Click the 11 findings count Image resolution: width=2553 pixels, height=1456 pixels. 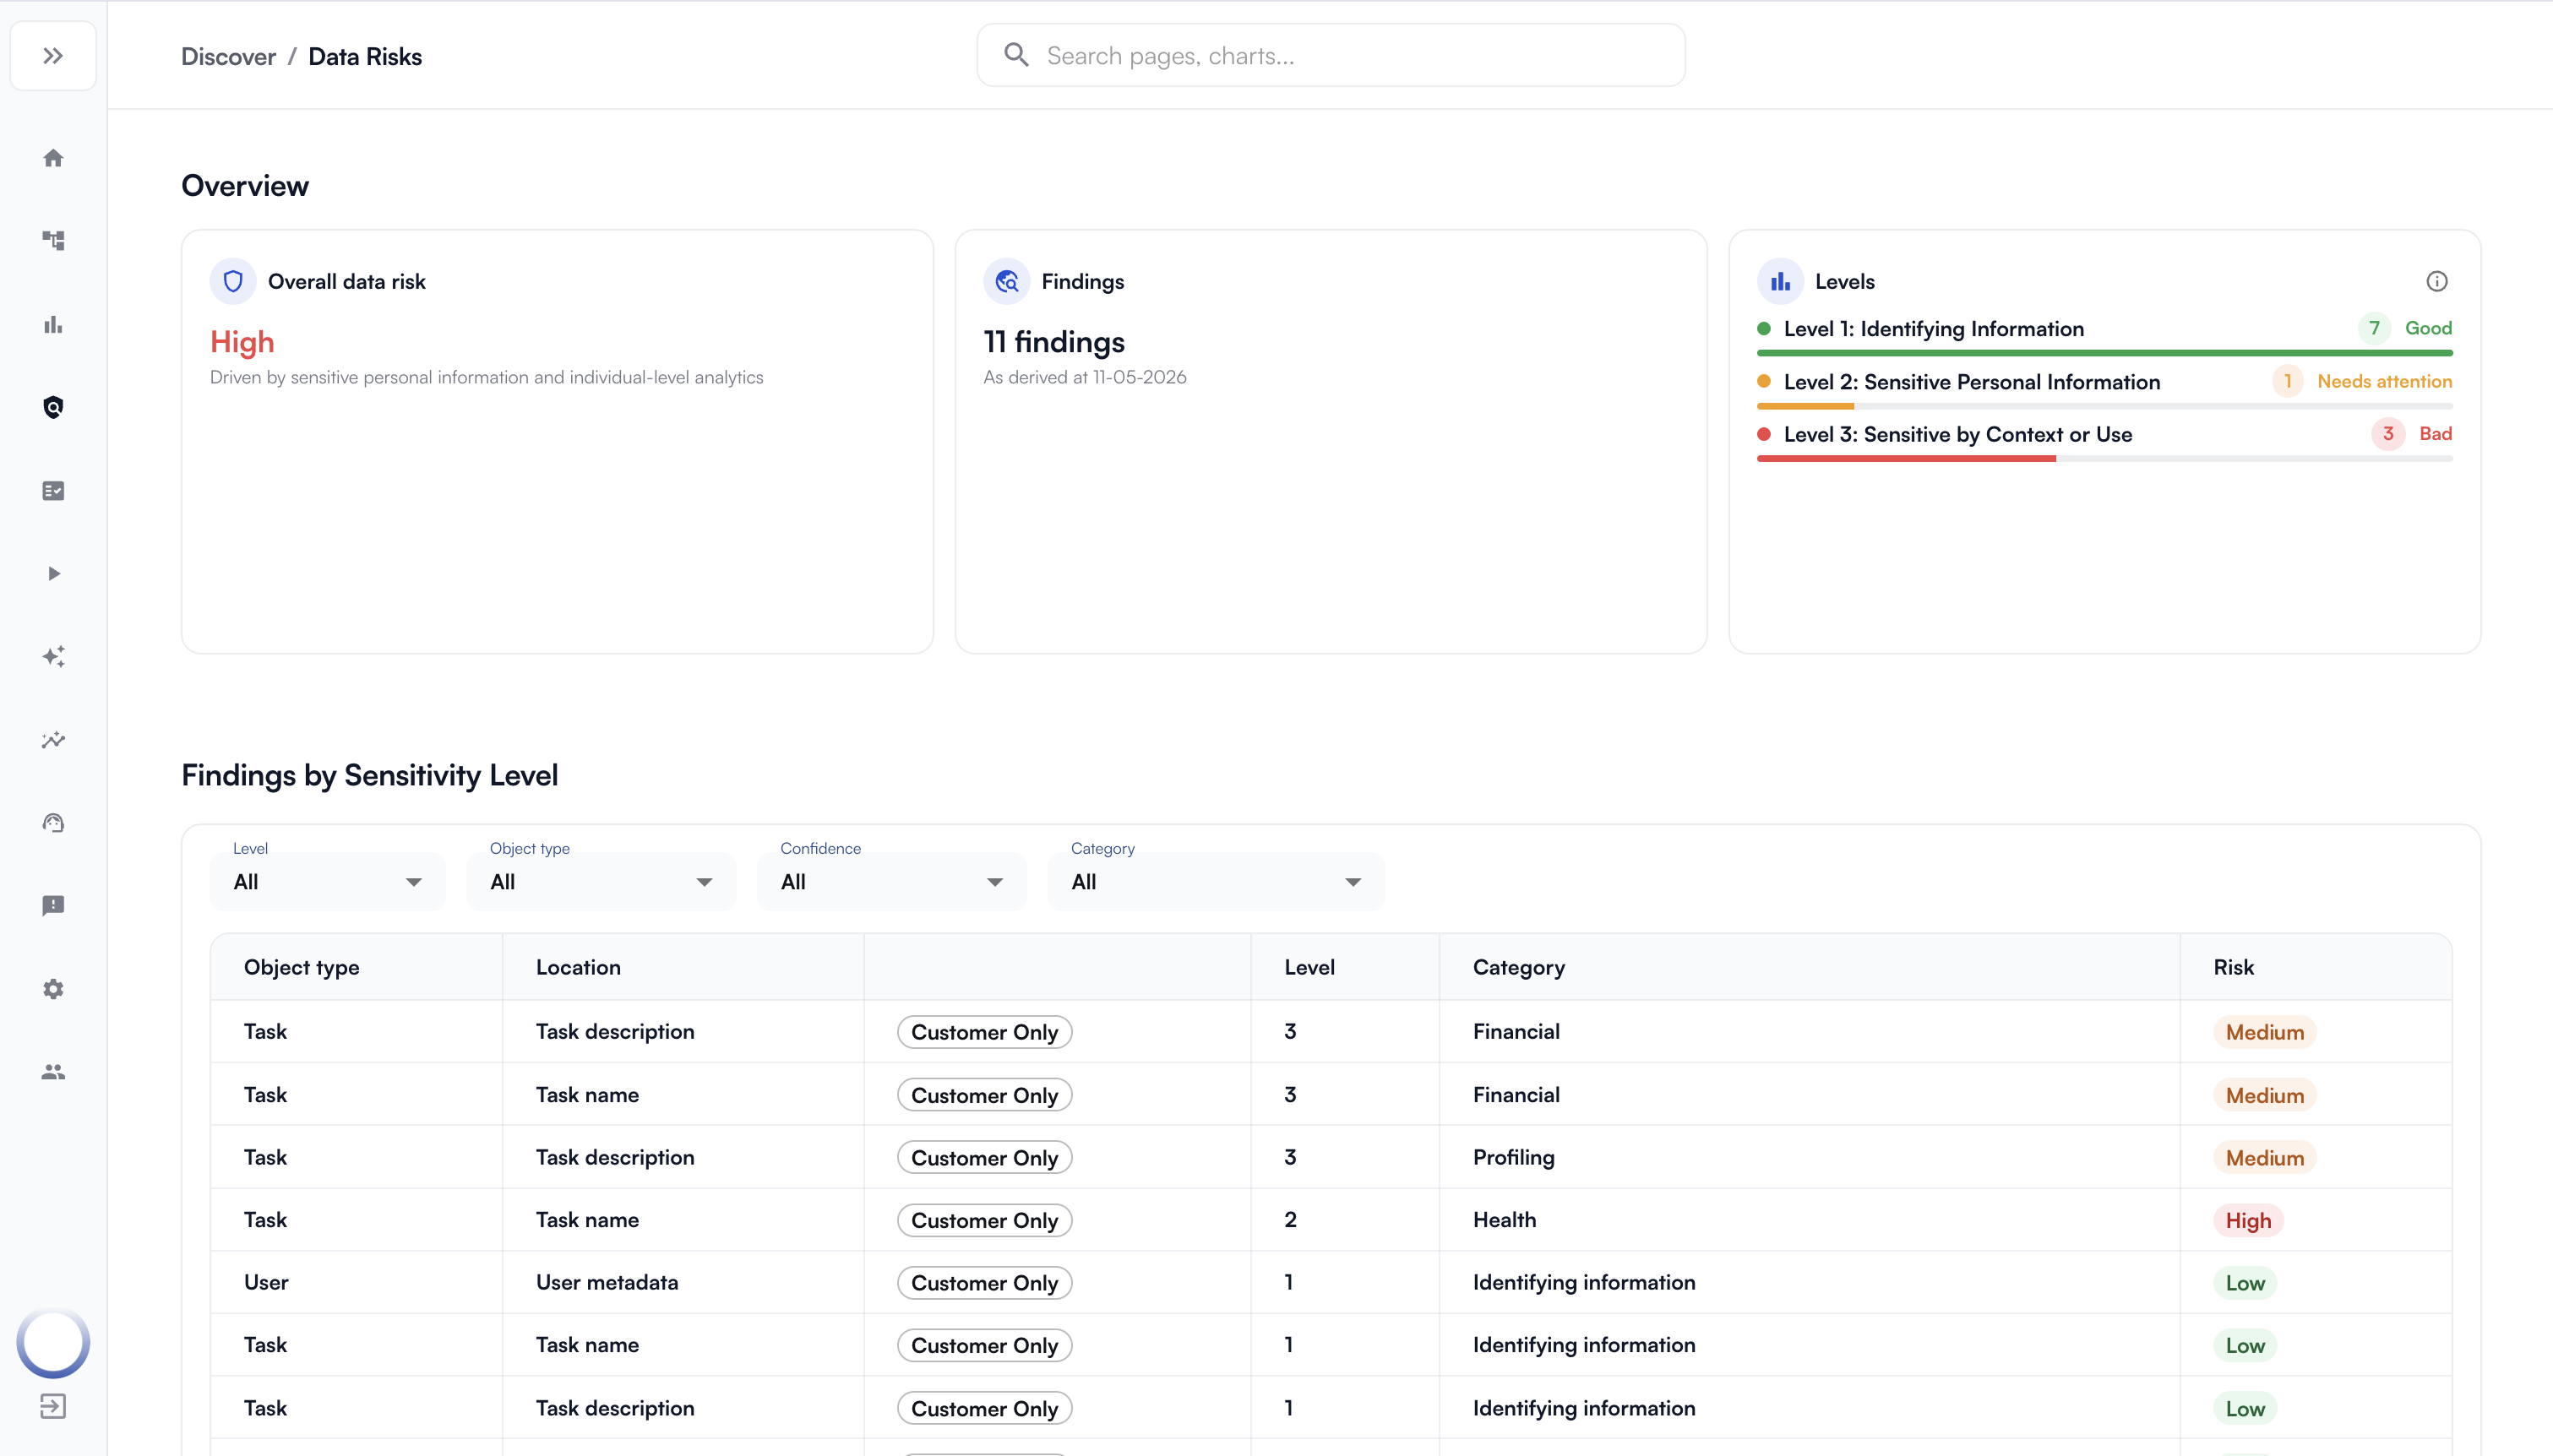coord(1054,342)
